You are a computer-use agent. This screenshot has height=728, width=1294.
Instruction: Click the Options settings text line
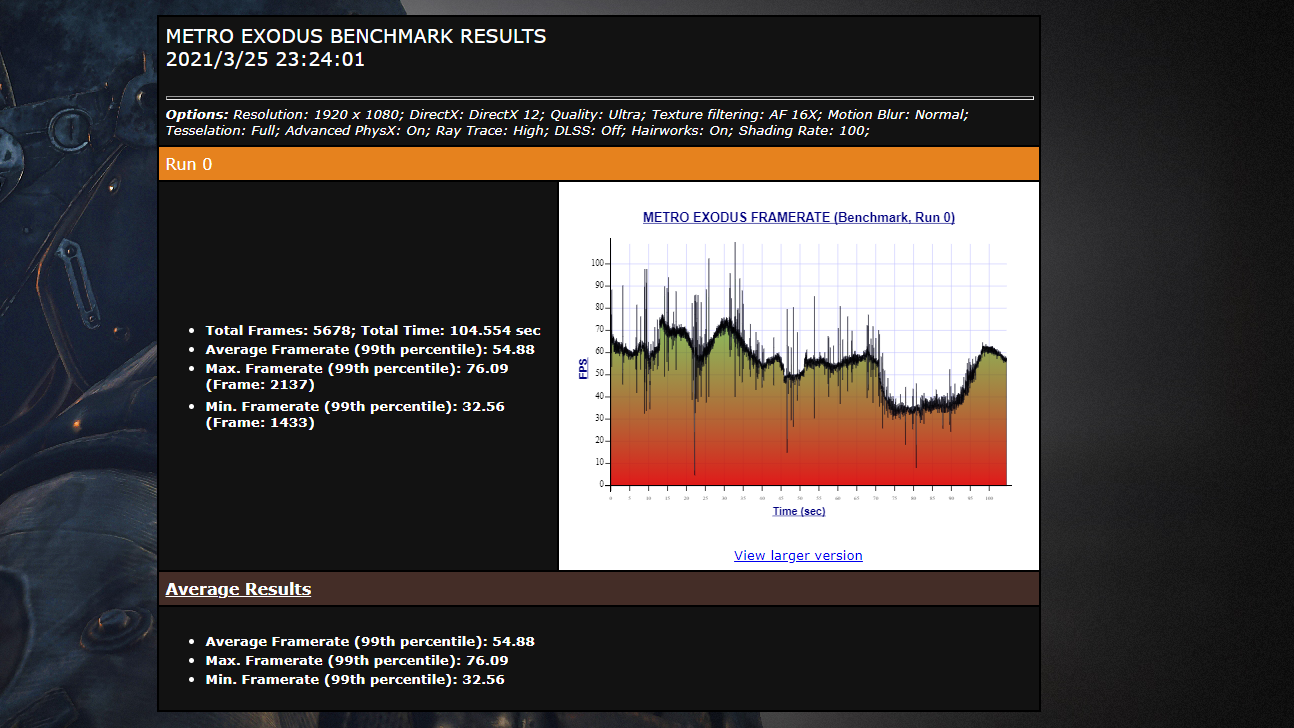(x=566, y=122)
